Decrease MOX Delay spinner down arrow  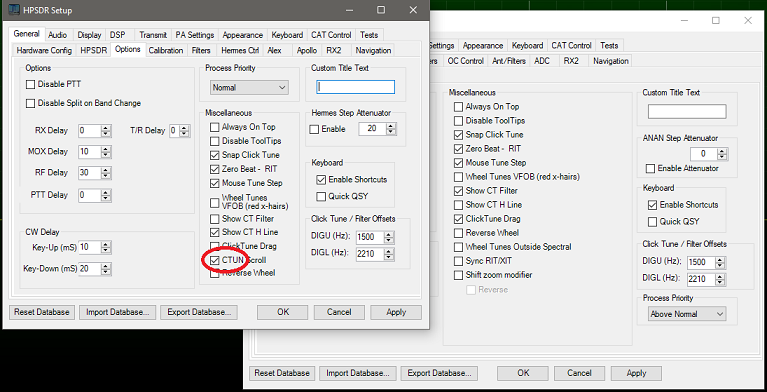coord(106,155)
